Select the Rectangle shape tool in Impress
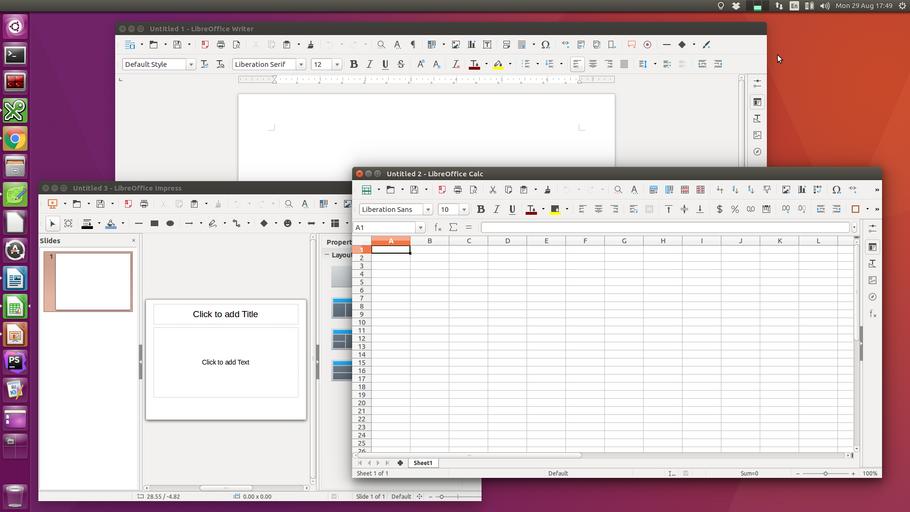 coord(154,223)
